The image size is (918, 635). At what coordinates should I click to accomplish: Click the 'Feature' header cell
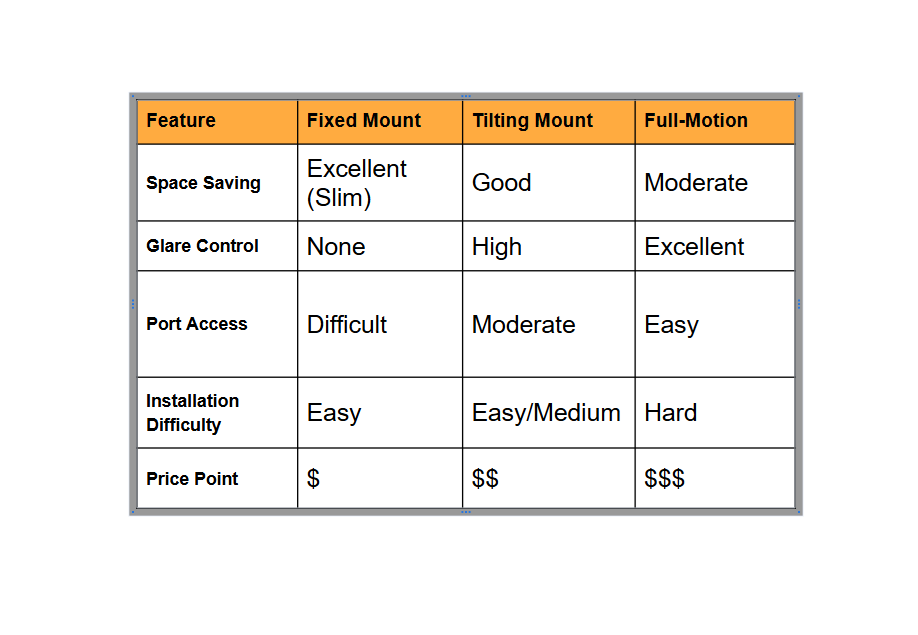click(x=217, y=122)
